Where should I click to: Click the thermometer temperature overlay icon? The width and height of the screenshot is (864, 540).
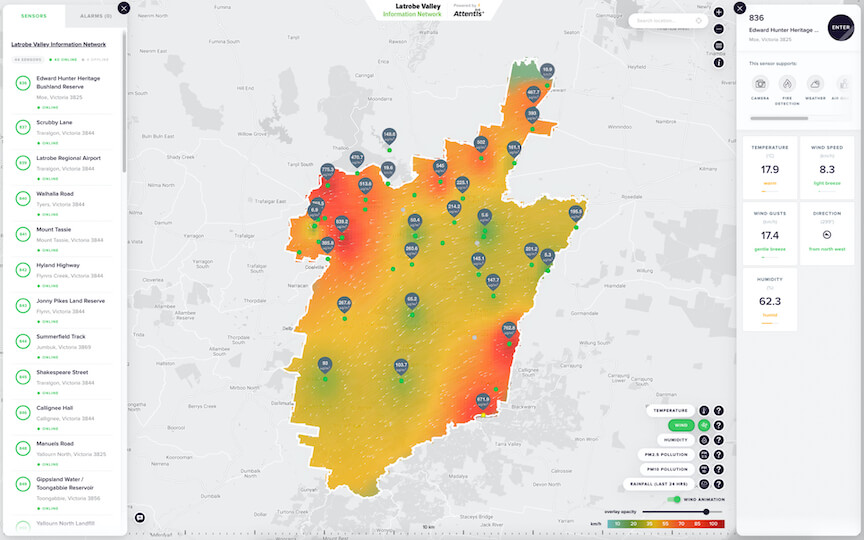(704, 411)
